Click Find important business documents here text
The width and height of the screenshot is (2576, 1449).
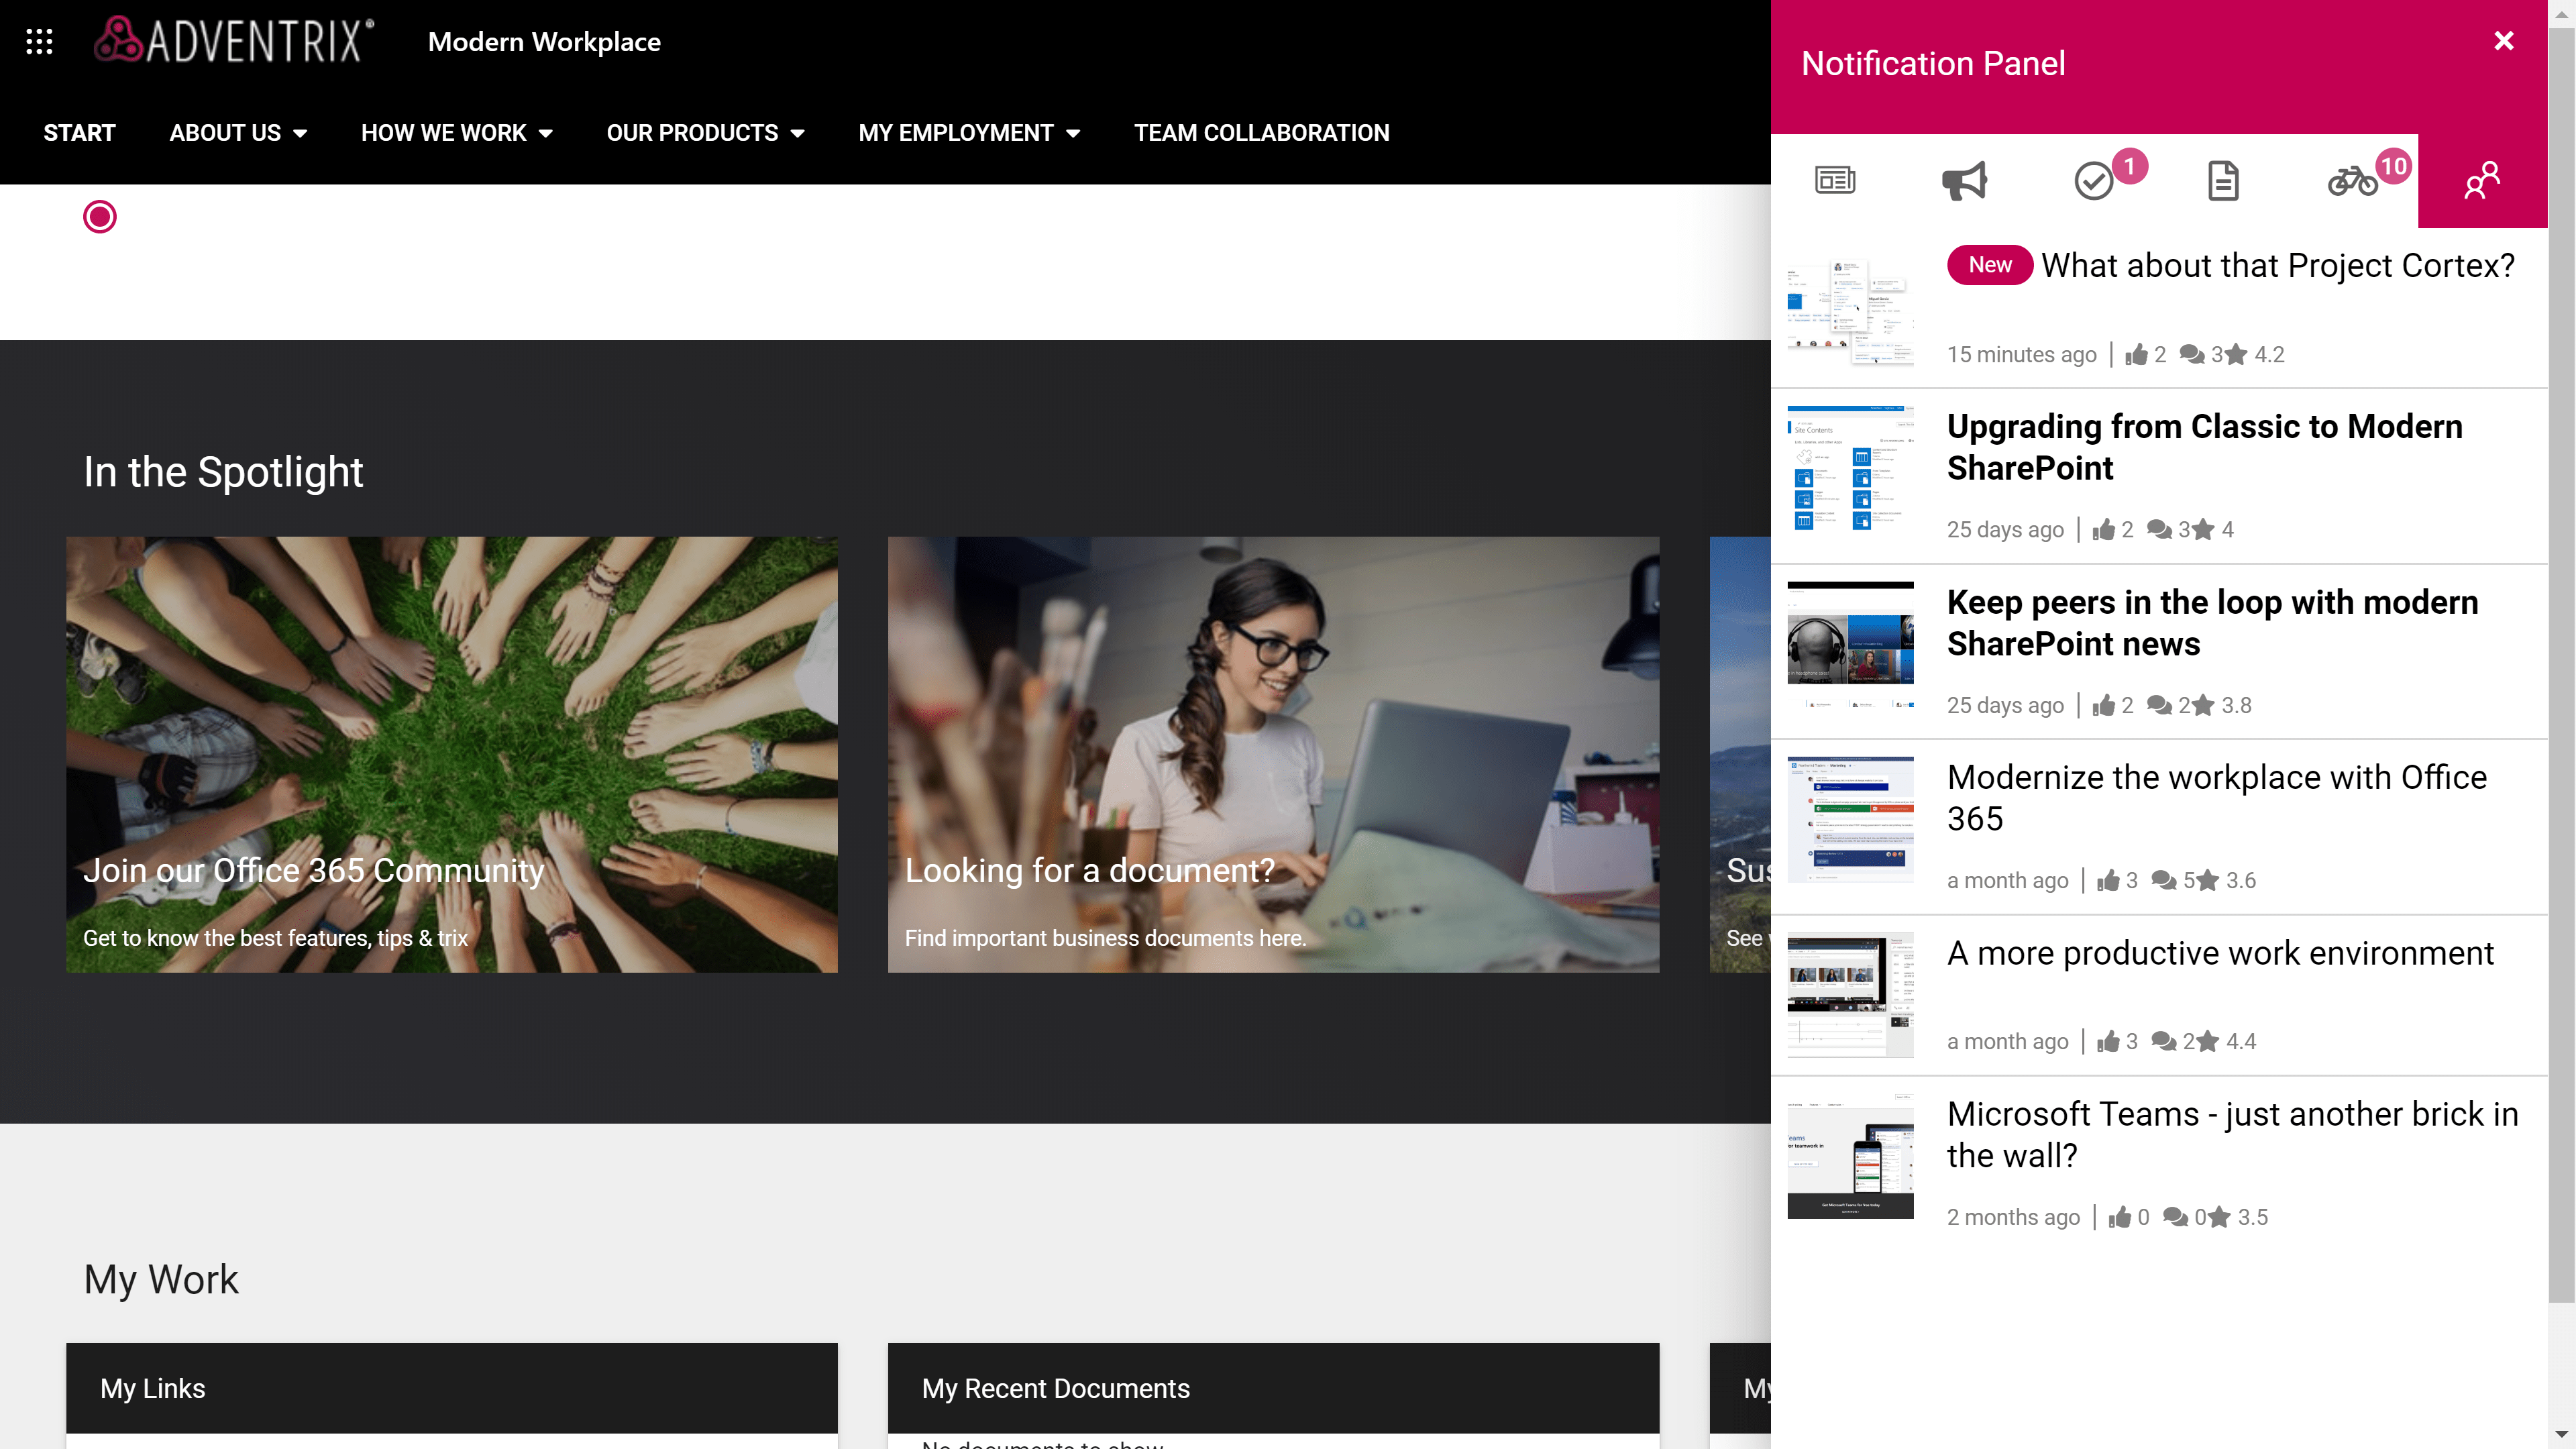tap(1105, 938)
